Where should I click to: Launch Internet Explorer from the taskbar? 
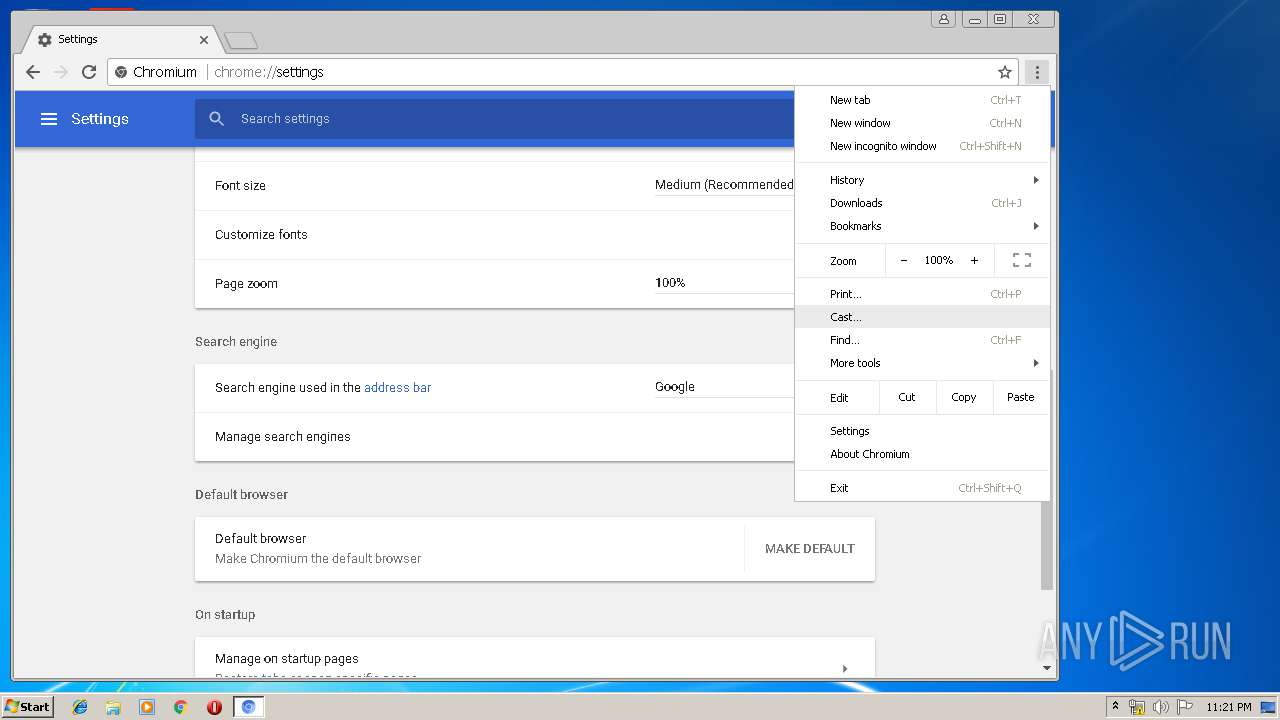click(80, 707)
